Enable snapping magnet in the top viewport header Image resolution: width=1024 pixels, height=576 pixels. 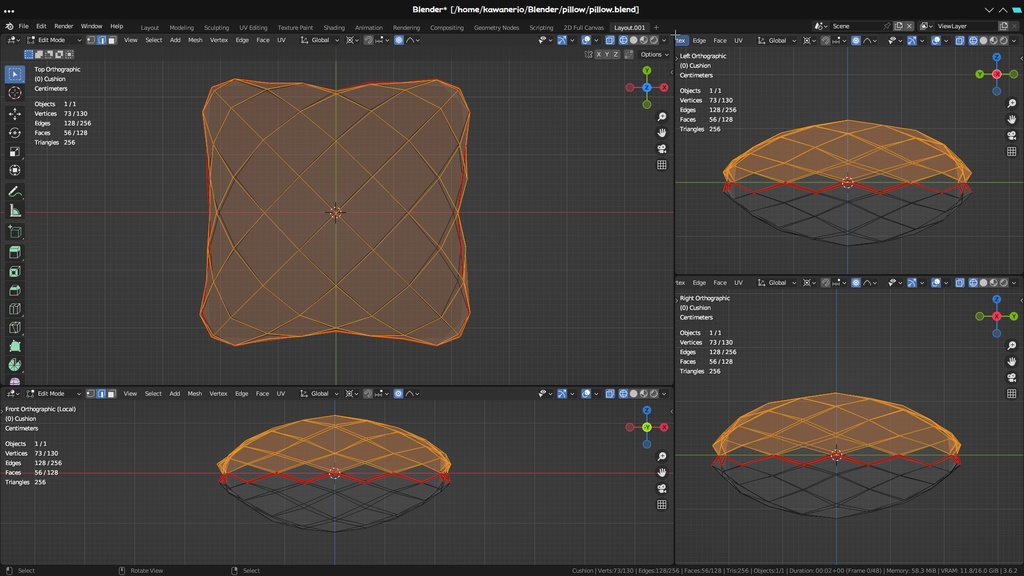pos(367,39)
